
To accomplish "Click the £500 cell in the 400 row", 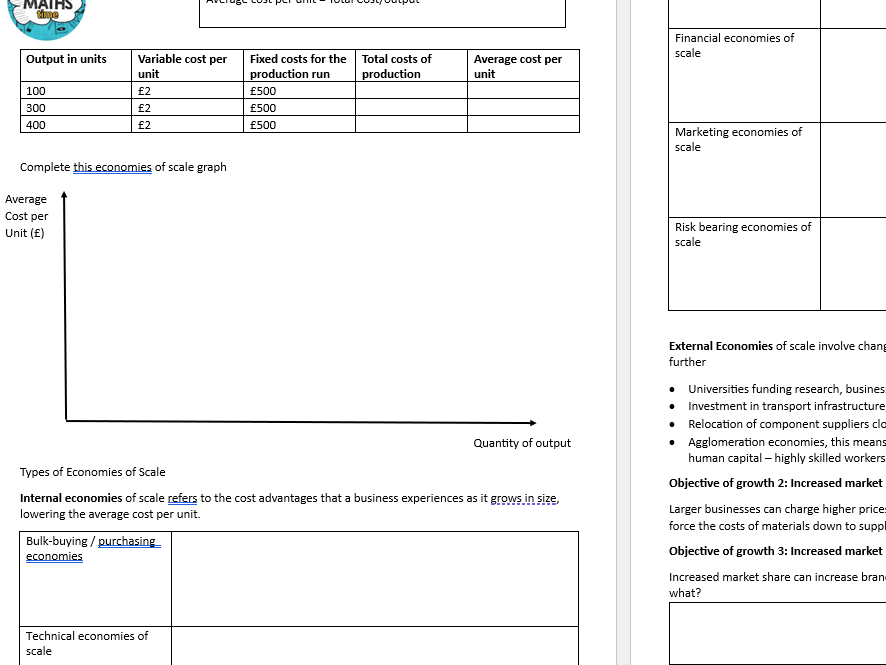I will click(299, 124).
